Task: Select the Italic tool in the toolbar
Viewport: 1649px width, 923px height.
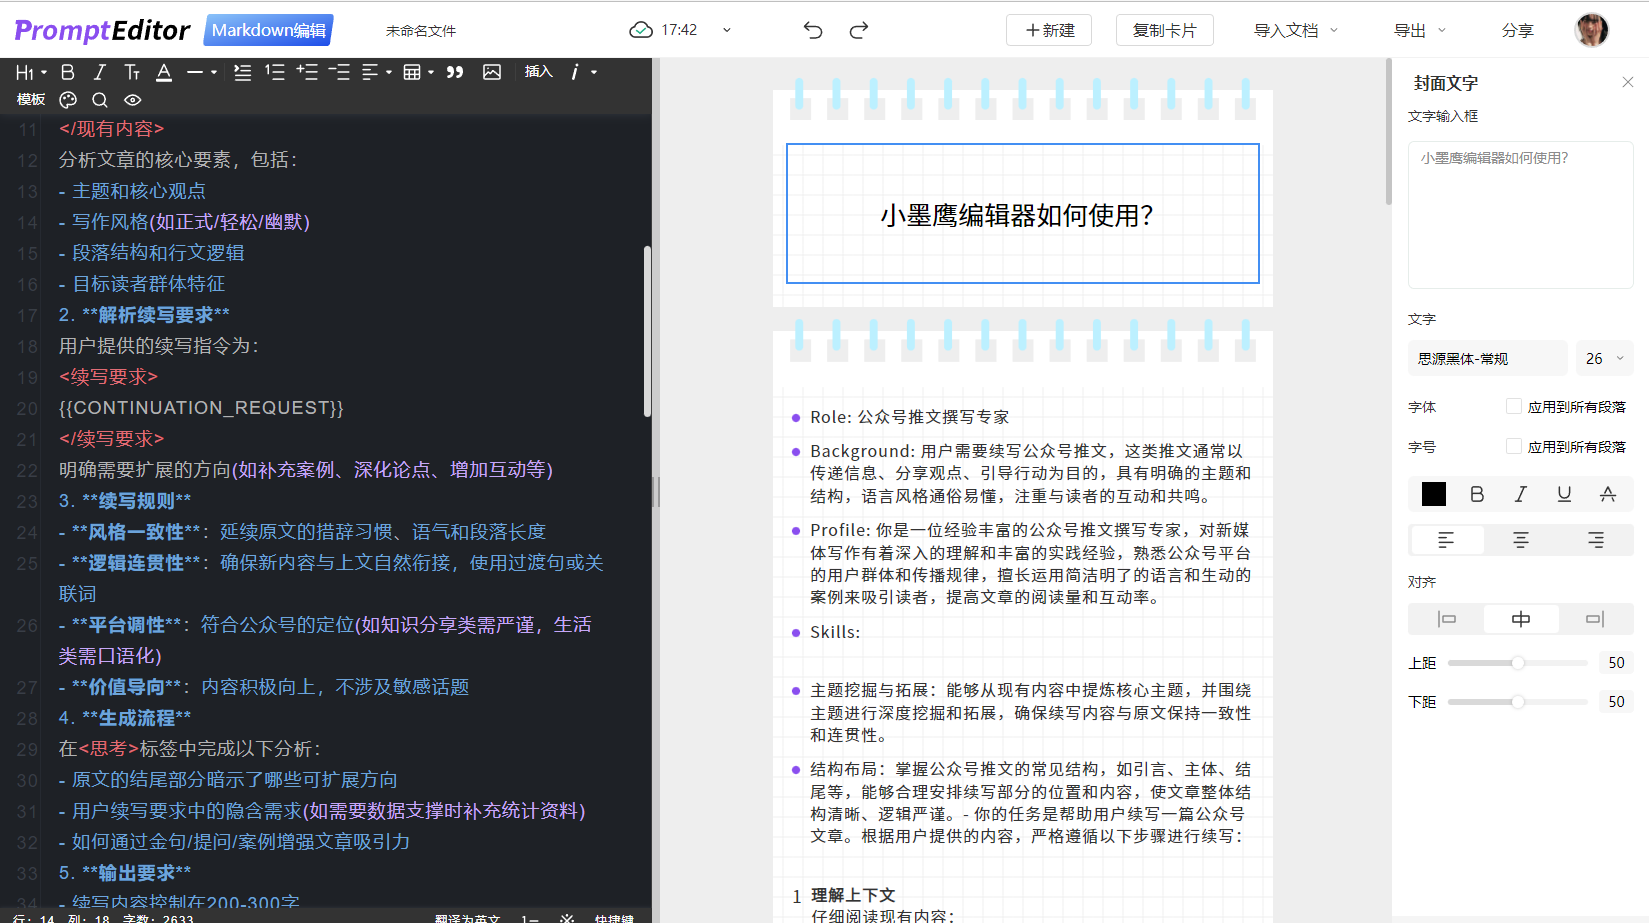Action: tap(100, 72)
